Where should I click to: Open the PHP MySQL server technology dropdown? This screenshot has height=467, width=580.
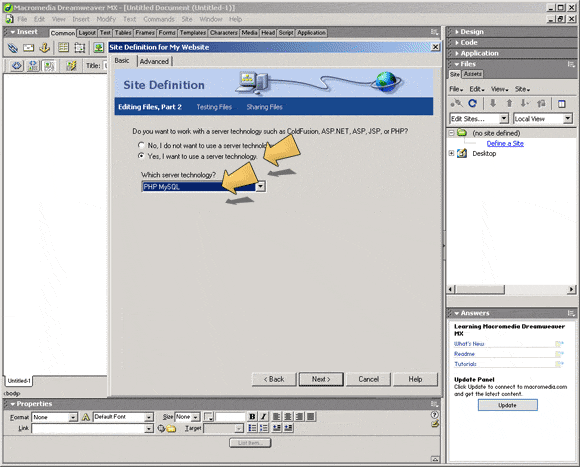pos(260,186)
